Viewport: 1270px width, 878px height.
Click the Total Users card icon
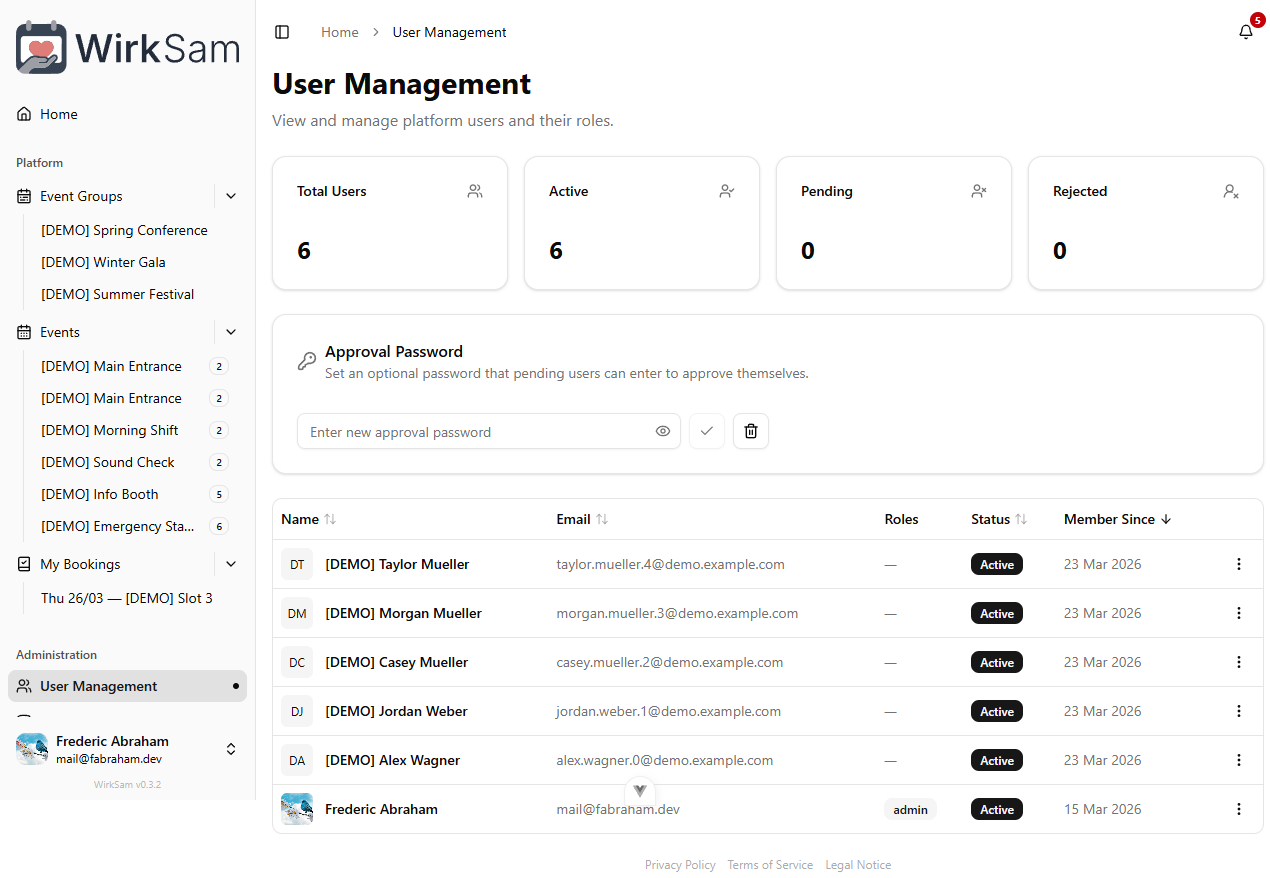point(475,191)
